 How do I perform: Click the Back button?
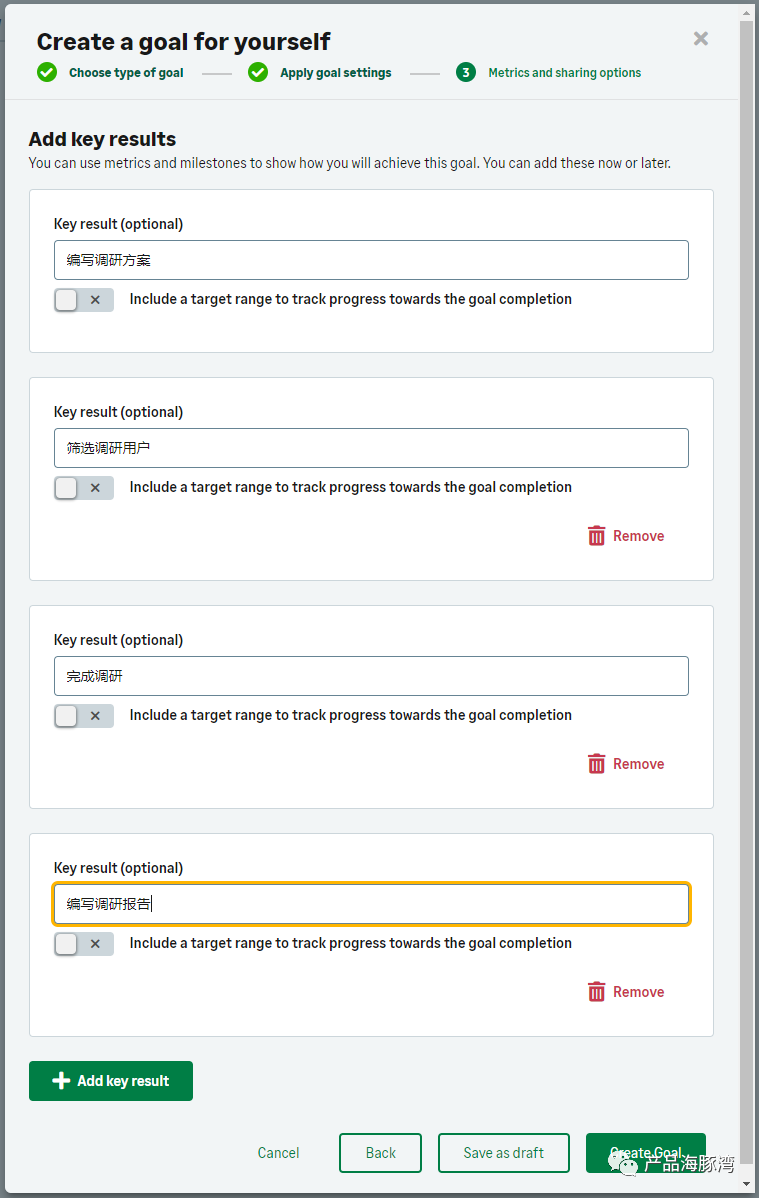[x=381, y=1153]
